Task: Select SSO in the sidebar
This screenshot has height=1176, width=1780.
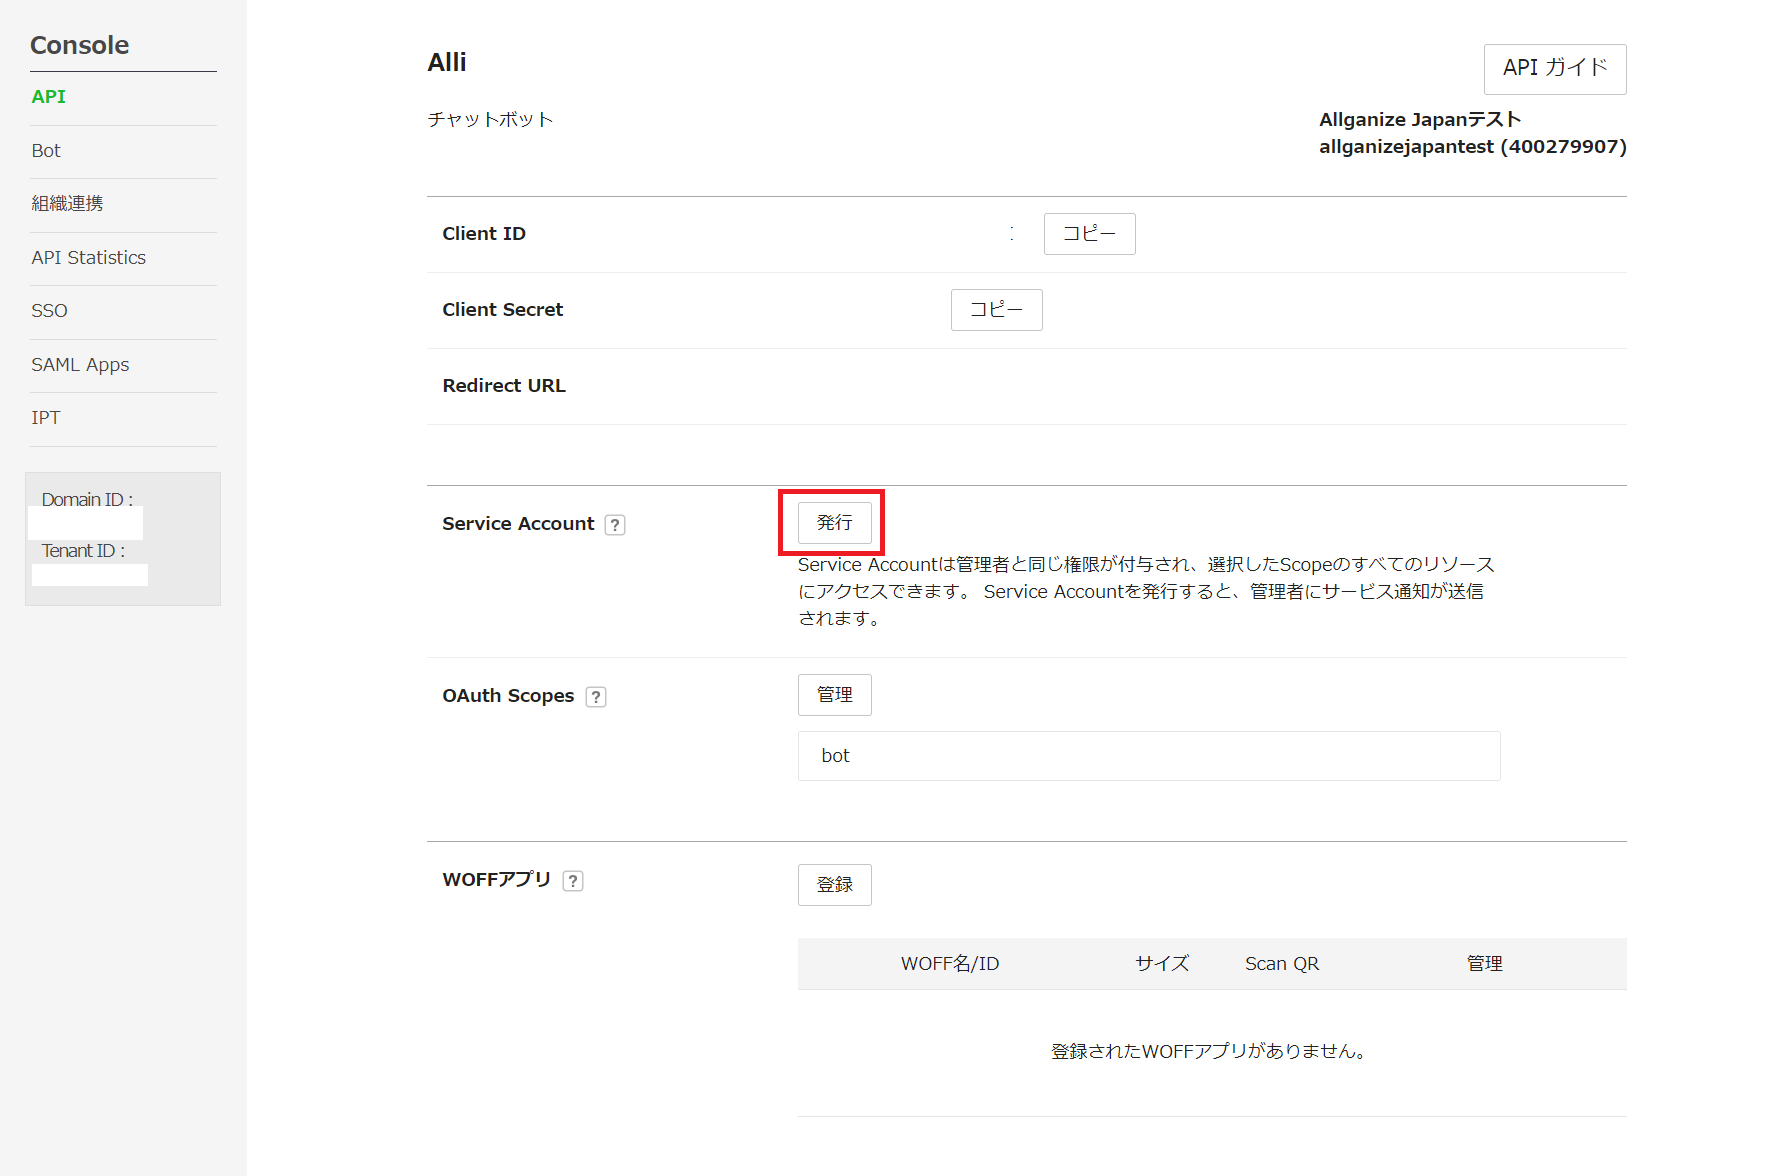Action: point(49,311)
